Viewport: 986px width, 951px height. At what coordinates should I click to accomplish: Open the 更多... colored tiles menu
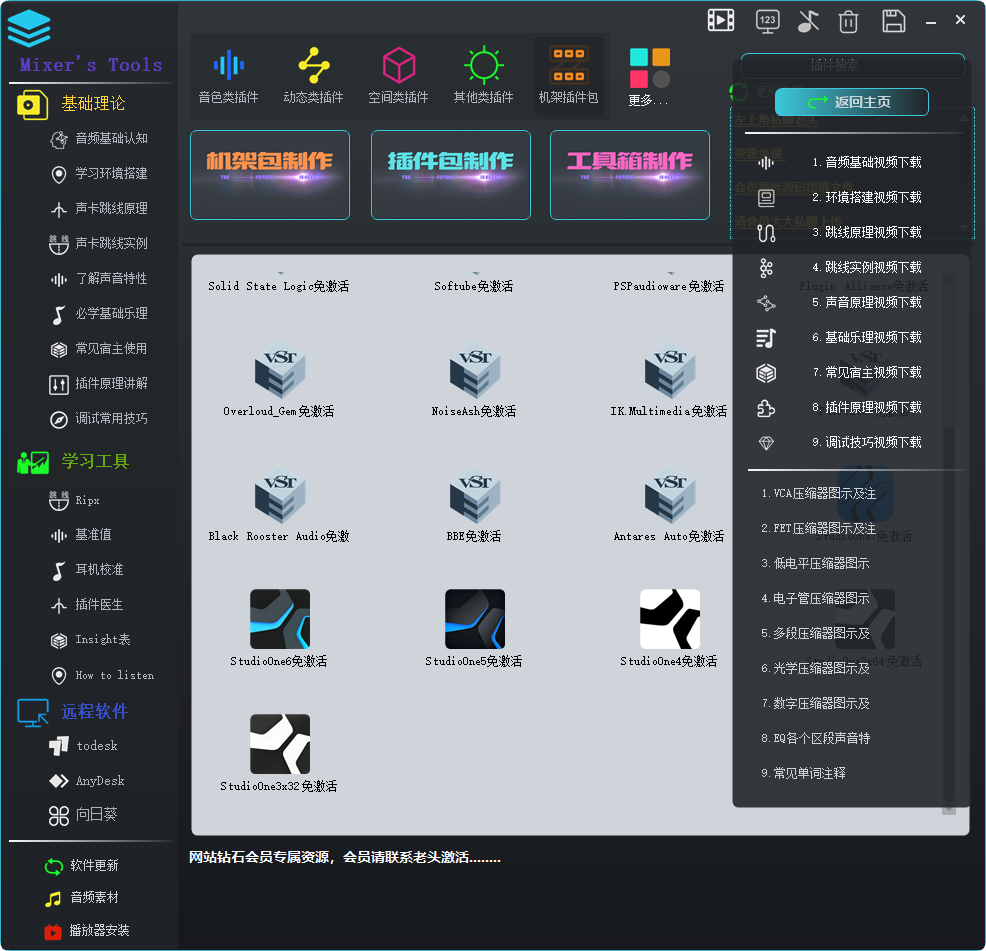click(649, 77)
